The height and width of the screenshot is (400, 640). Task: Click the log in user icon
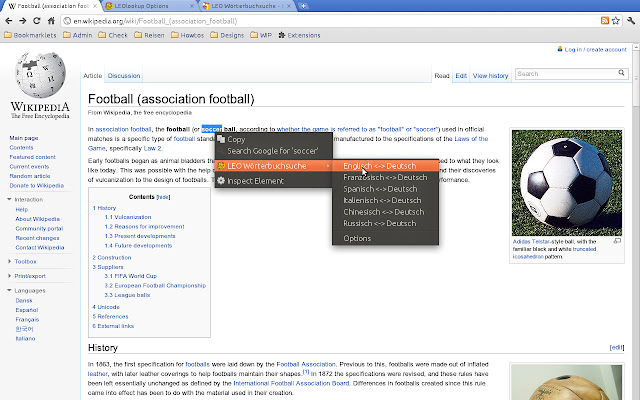click(x=560, y=49)
